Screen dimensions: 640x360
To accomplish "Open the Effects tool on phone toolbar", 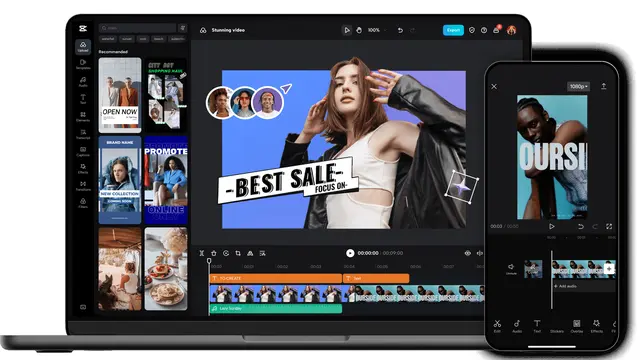I will tap(596, 326).
